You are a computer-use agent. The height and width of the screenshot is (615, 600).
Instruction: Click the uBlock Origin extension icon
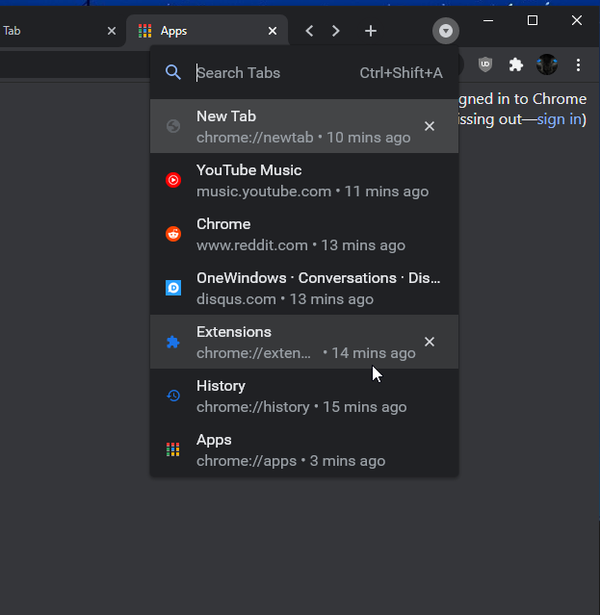pos(485,65)
